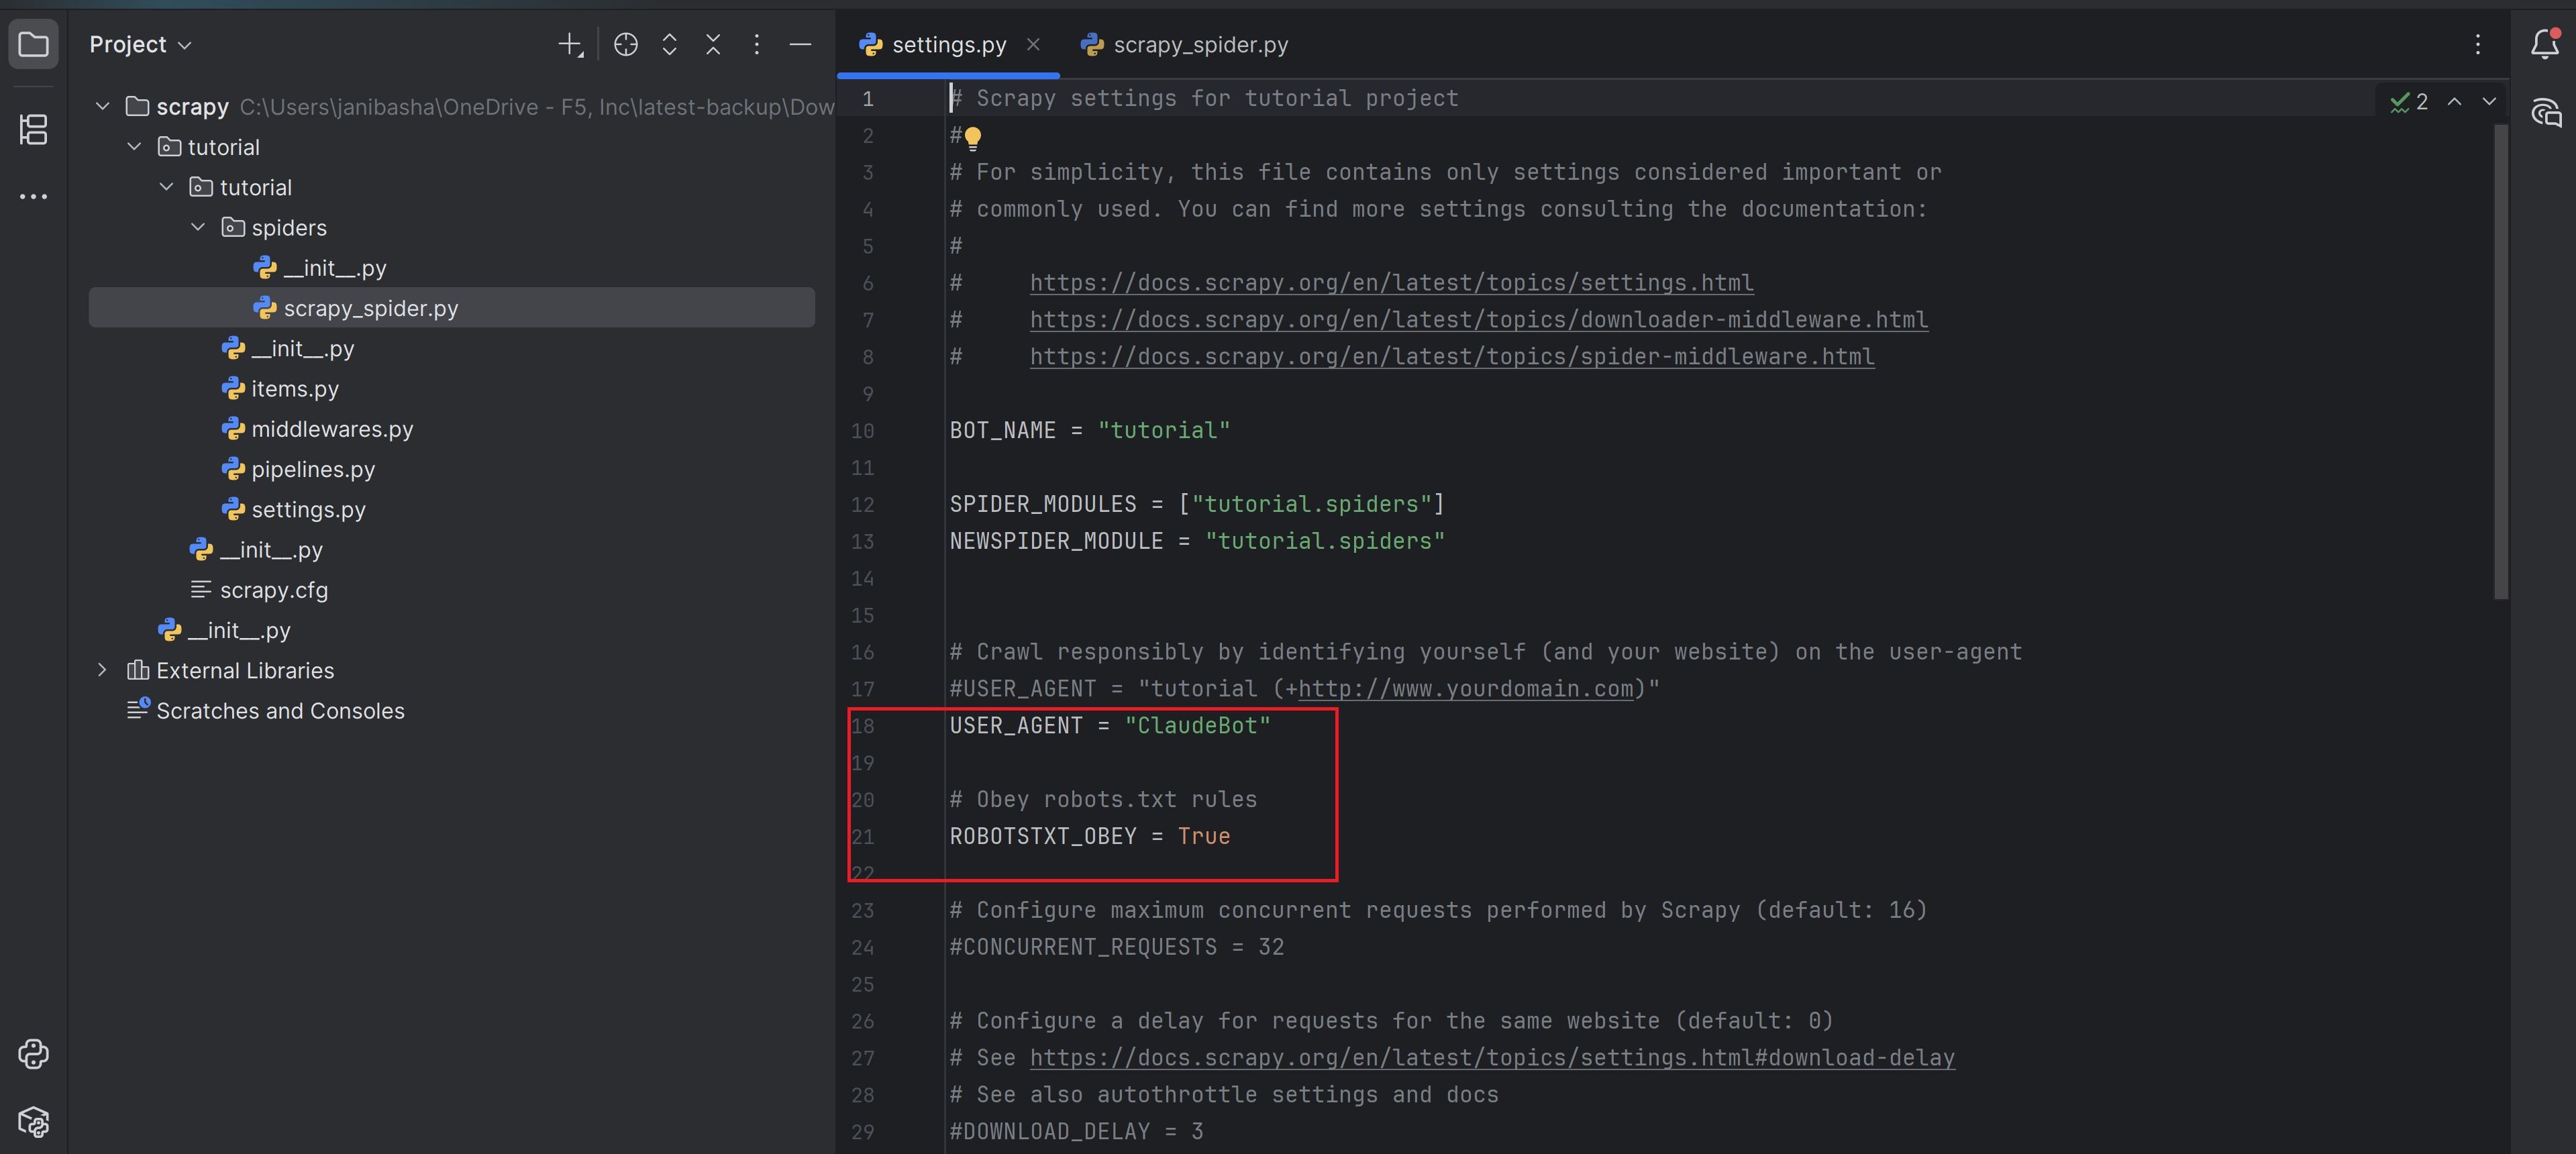Close the settings.py tab
The width and height of the screenshot is (2576, 1154).
coord(1033,44)
